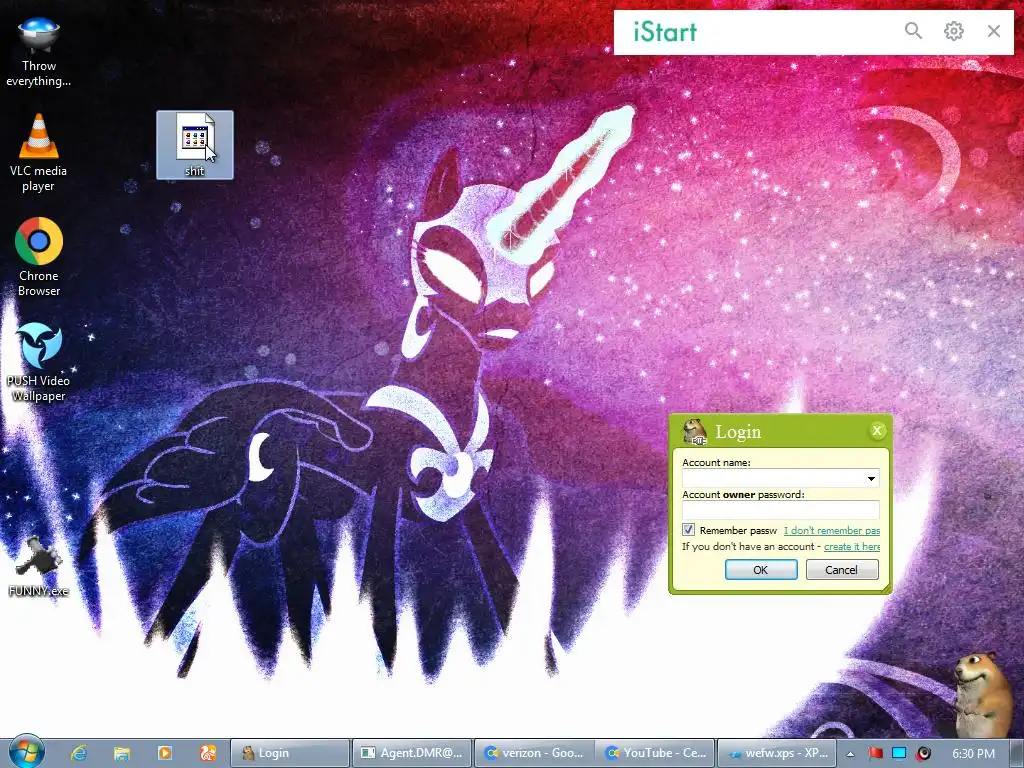This screenshot has width=1024, height=768.
Task: Click the gopher icon in Login dialog title
Action: pyautogui.click(x=694, y=432)
